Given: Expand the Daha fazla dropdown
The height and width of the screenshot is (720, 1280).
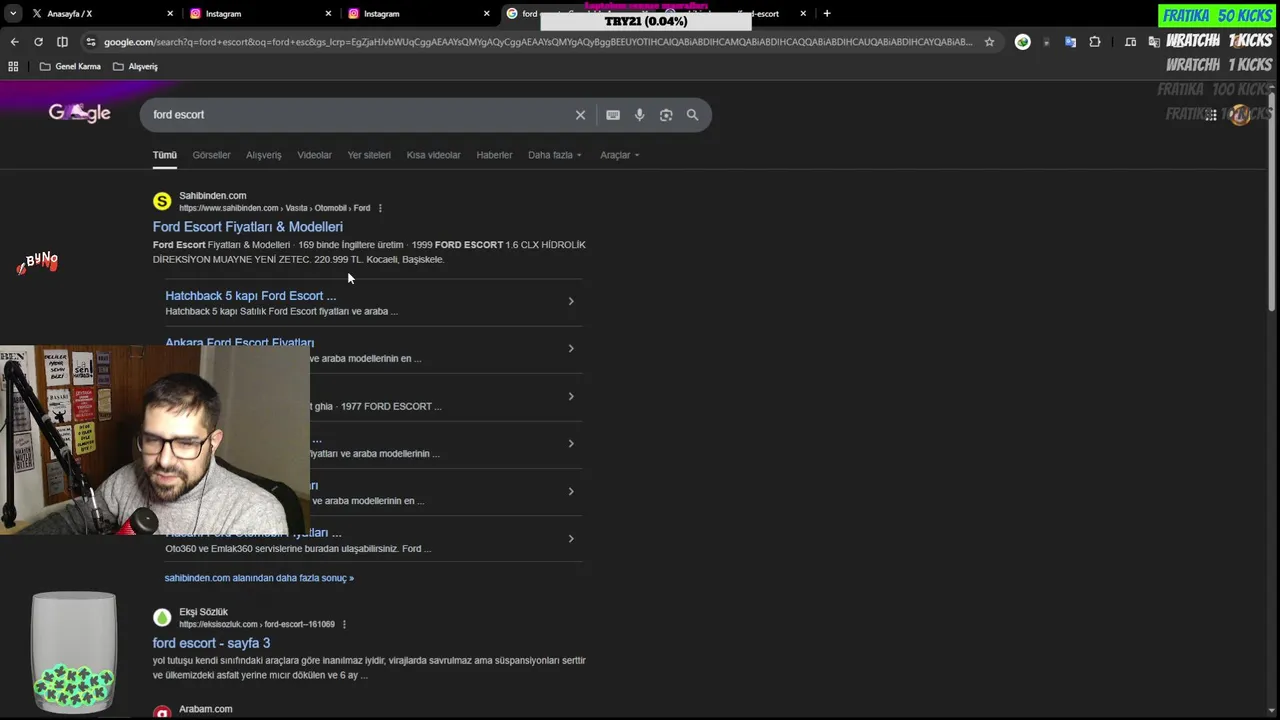Looking at the screenshot, I should click(555, 155).
